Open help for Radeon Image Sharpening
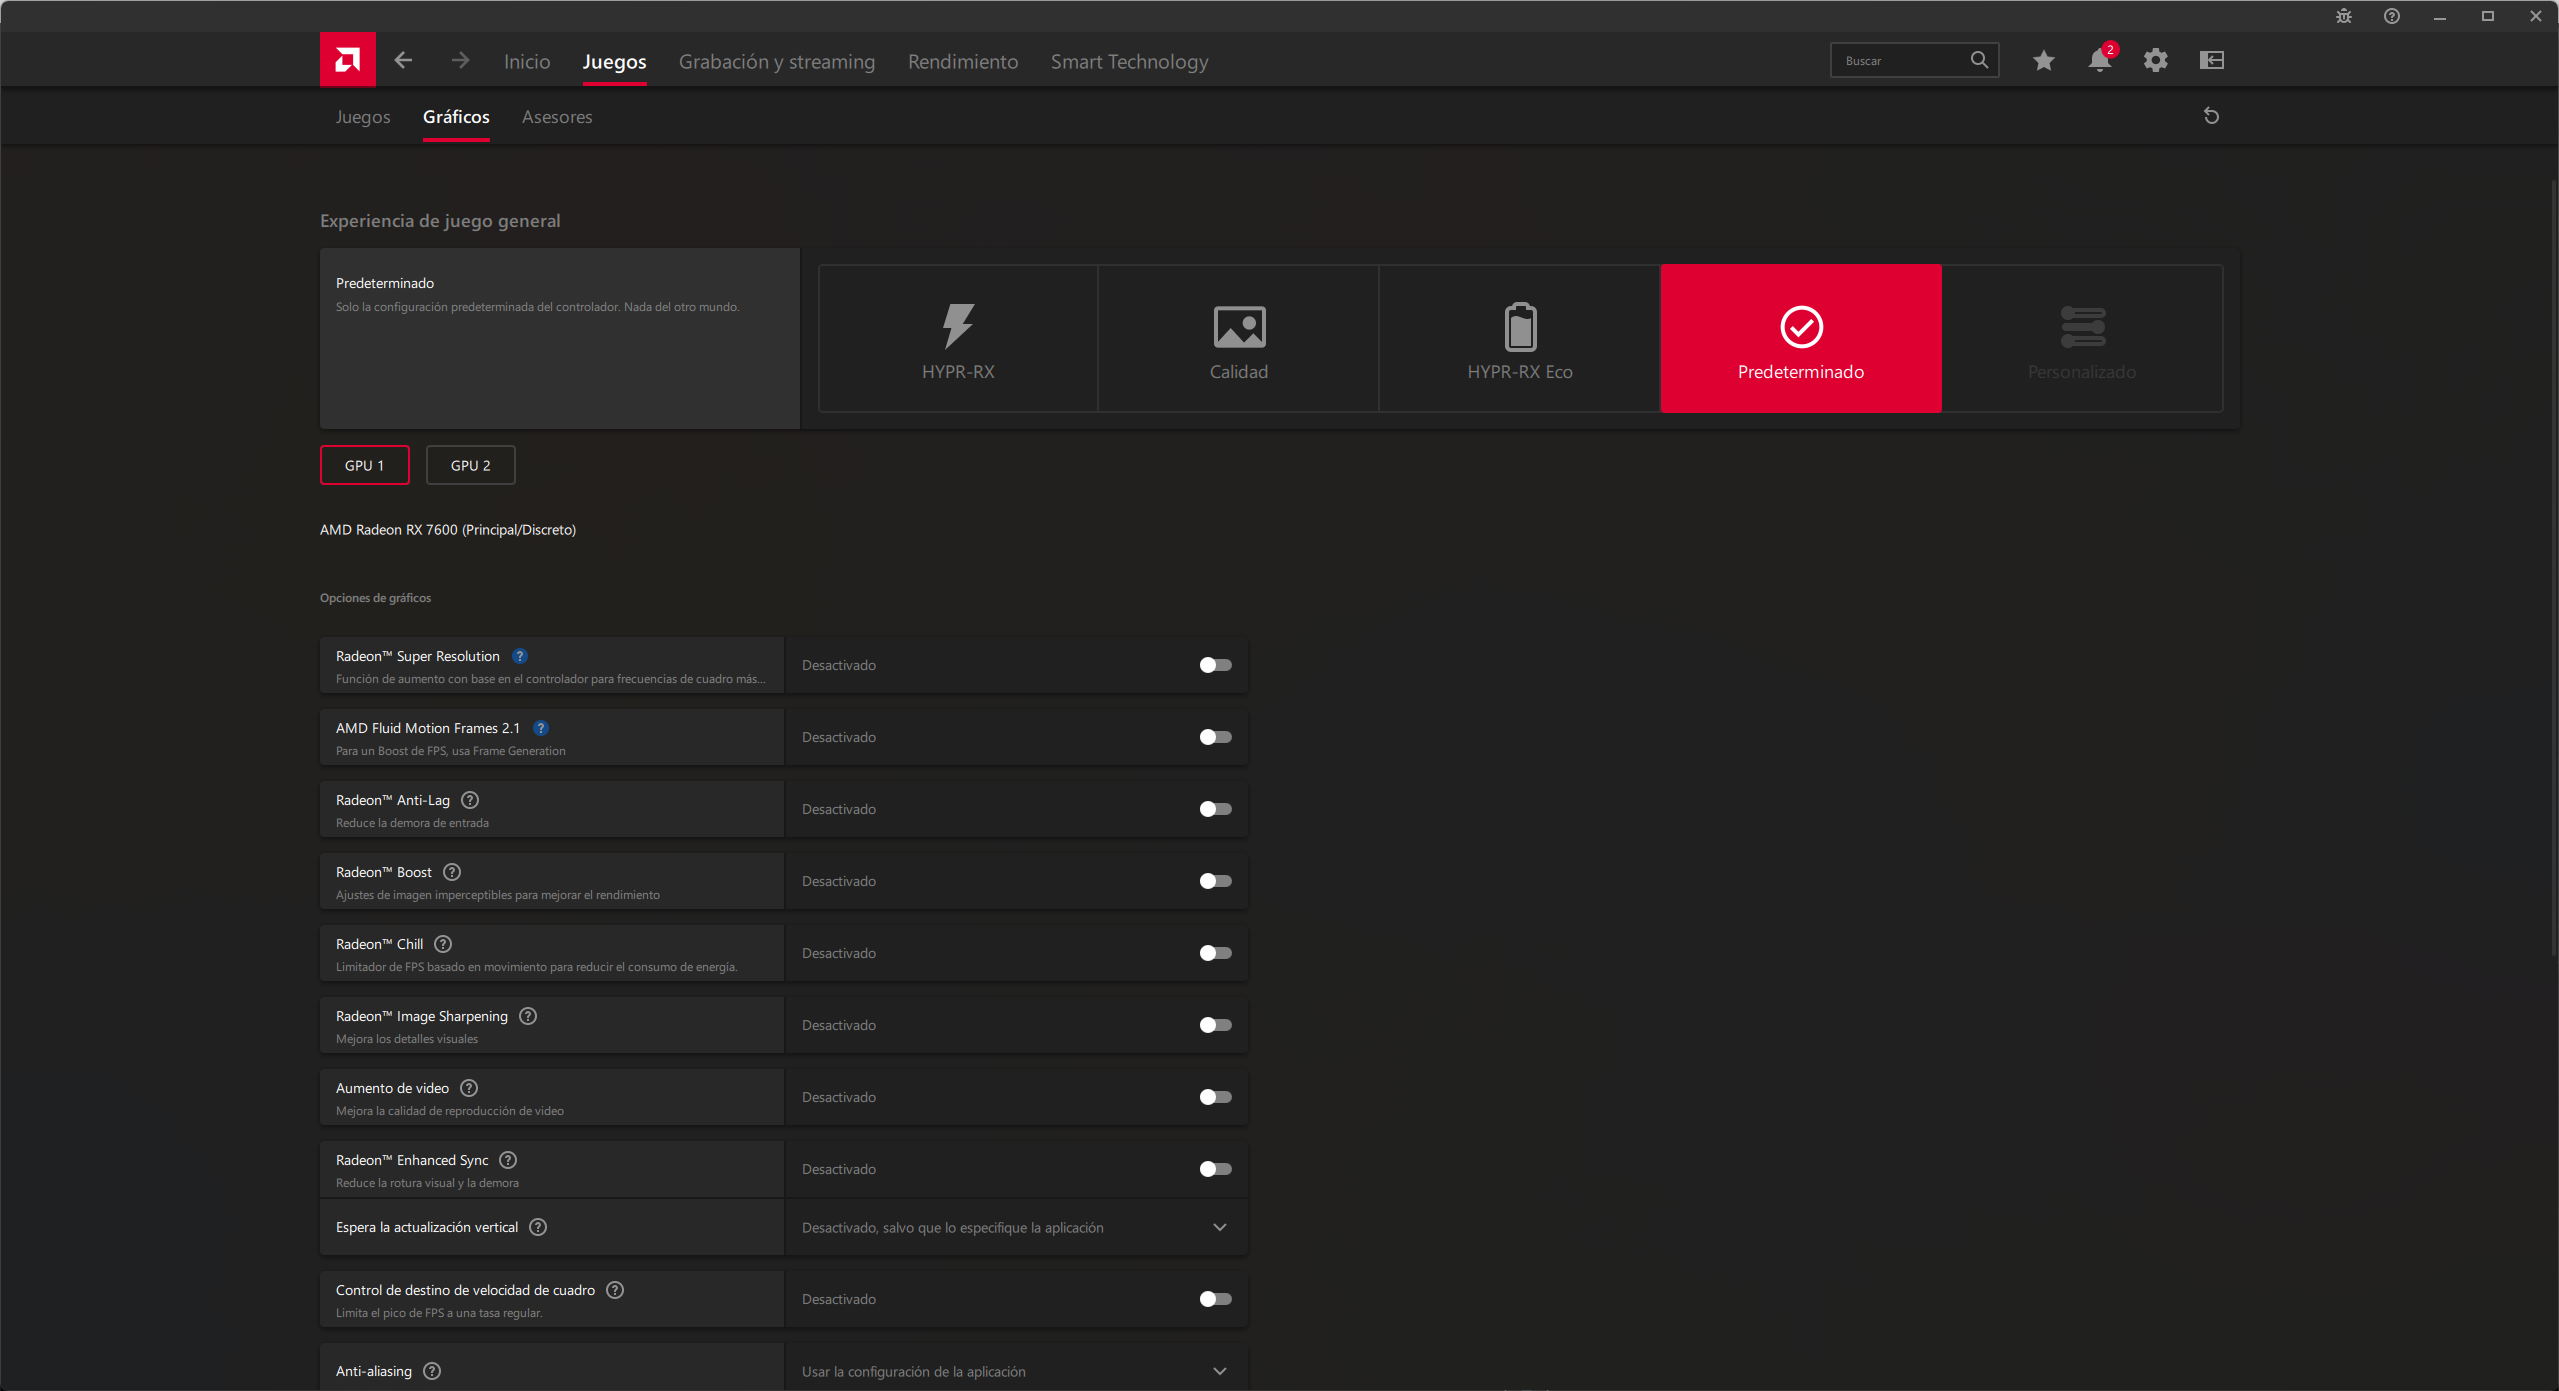This screenshot has height=1391, width=2559. [528, 1016]
